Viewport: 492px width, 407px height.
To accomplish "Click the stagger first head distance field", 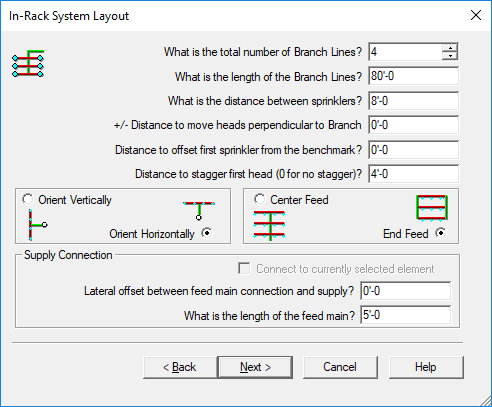I will [x=413, y=174].
